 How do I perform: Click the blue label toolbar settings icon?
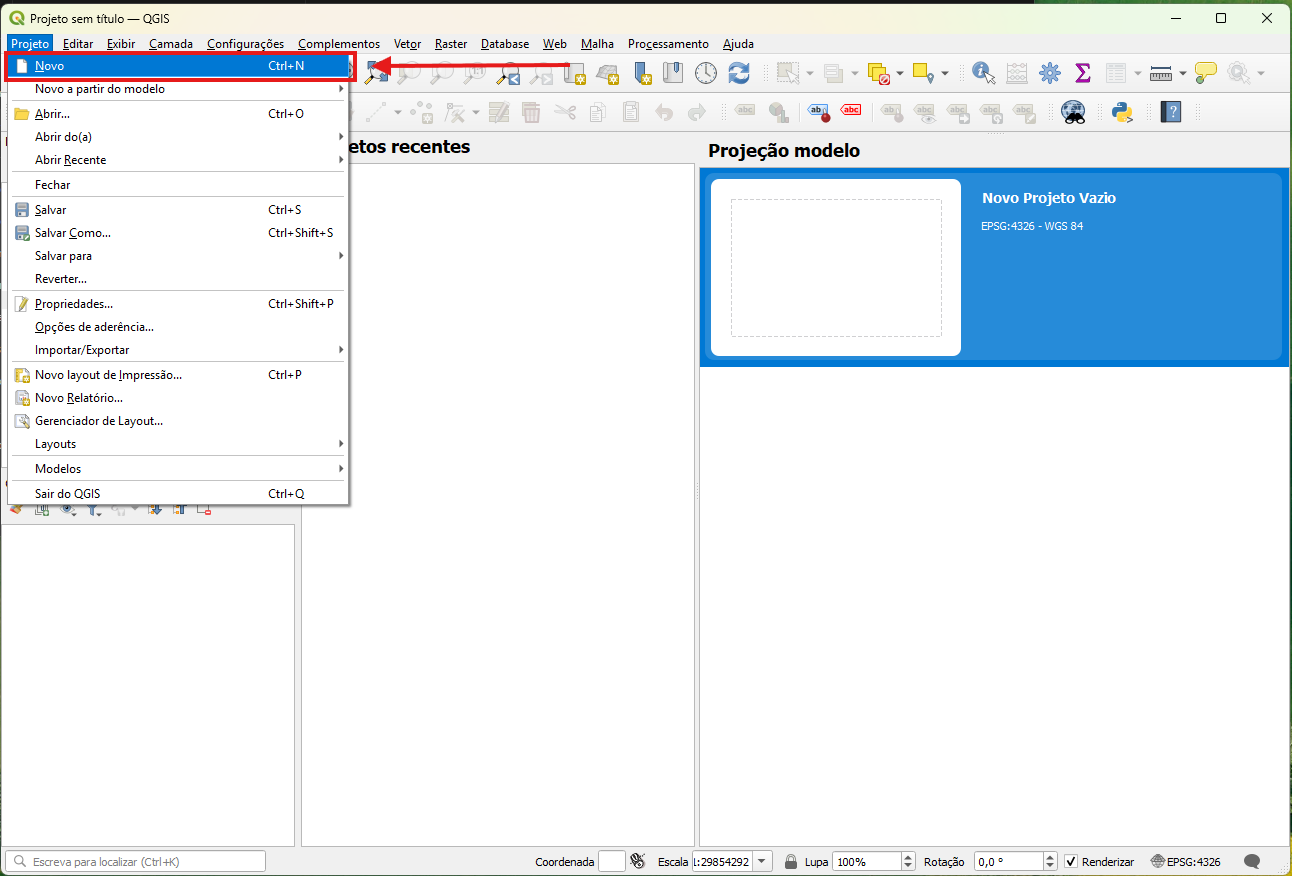(819, 112)
